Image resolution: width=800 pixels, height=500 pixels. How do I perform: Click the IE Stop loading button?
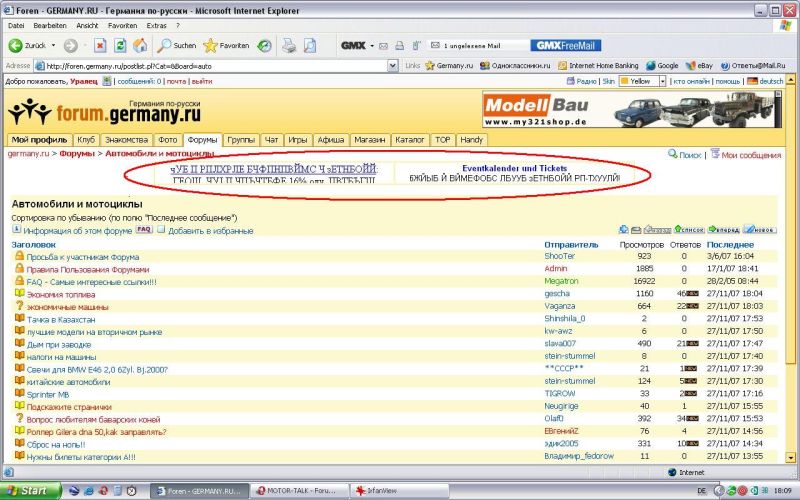click(x=100, y=45)
